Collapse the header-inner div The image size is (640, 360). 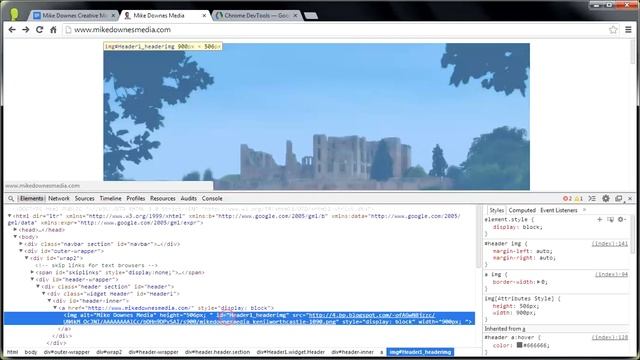coord(50,300)
